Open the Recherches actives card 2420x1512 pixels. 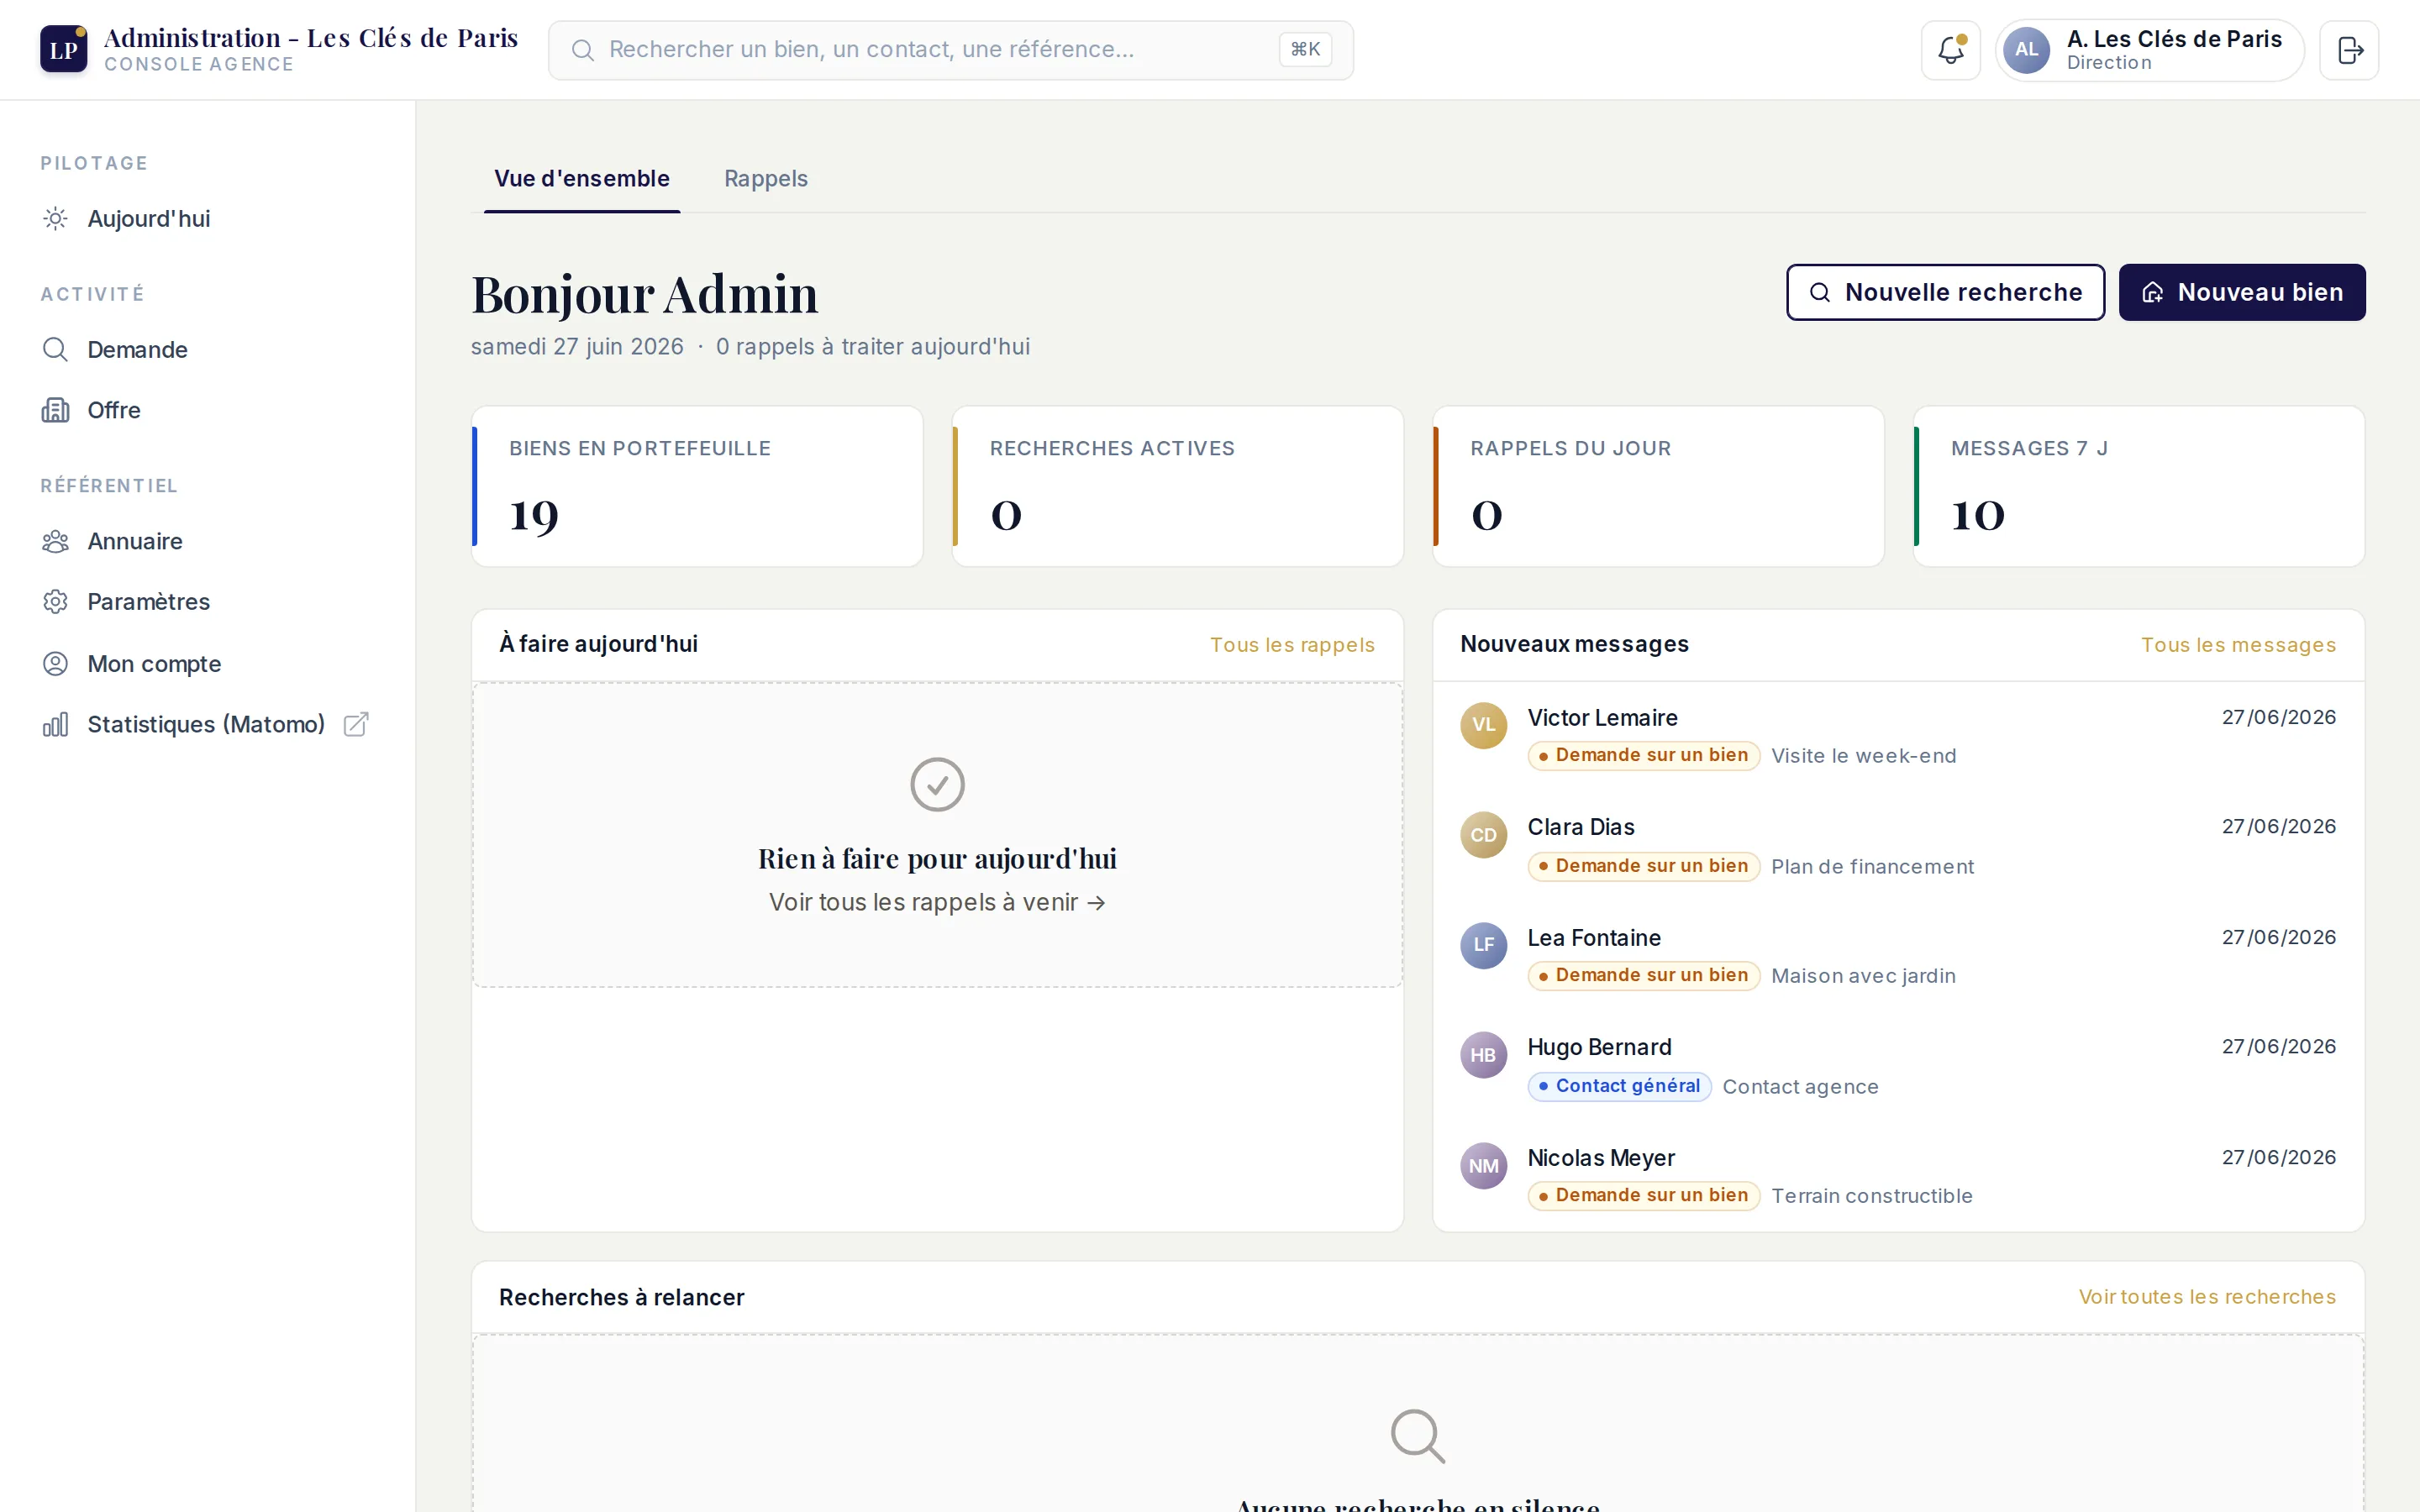[x=1177, y=486]
